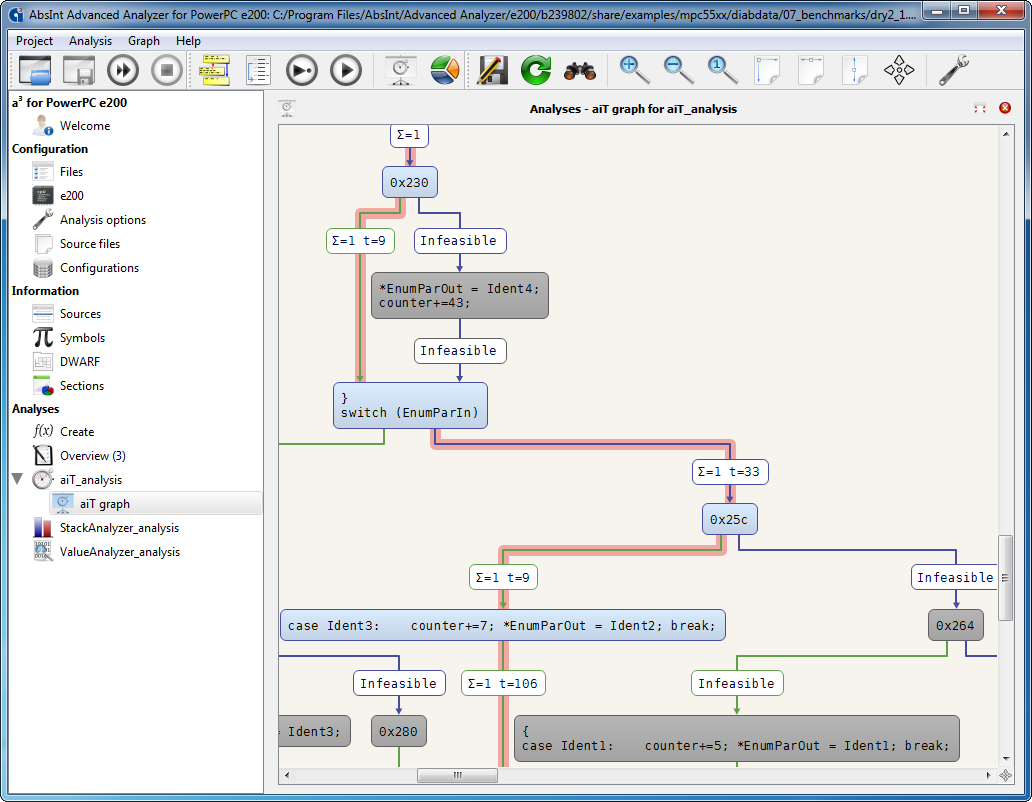This screenshot has width=1032, height=802.
Task: Open the Help menu
Action: (x=188, y=41)
